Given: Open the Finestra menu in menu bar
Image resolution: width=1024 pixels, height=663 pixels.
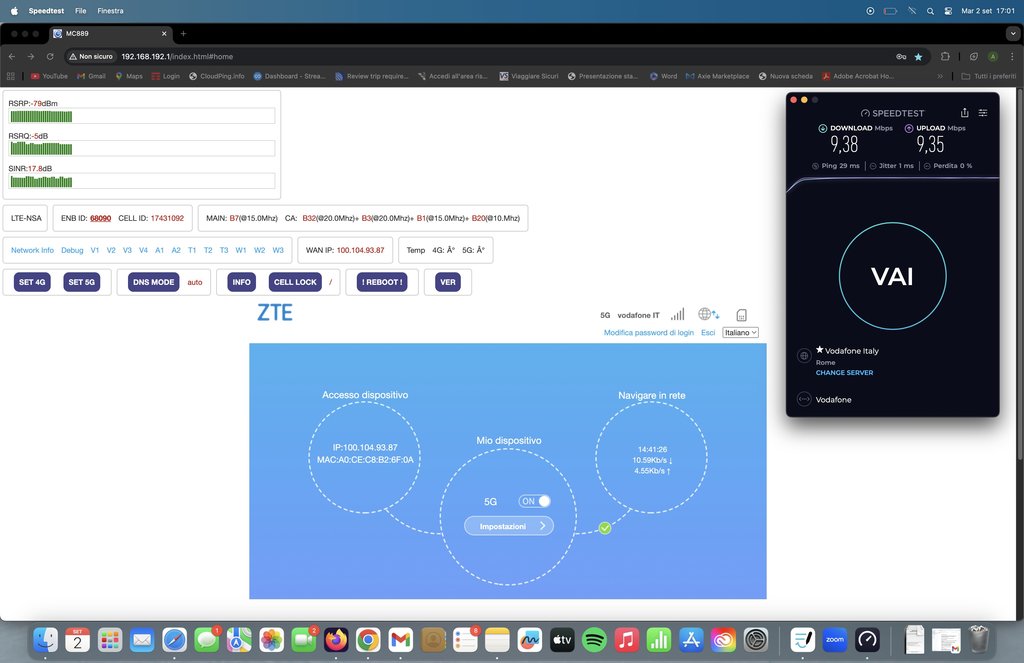Looking at the screenshot, I should [x=110, y=10].
